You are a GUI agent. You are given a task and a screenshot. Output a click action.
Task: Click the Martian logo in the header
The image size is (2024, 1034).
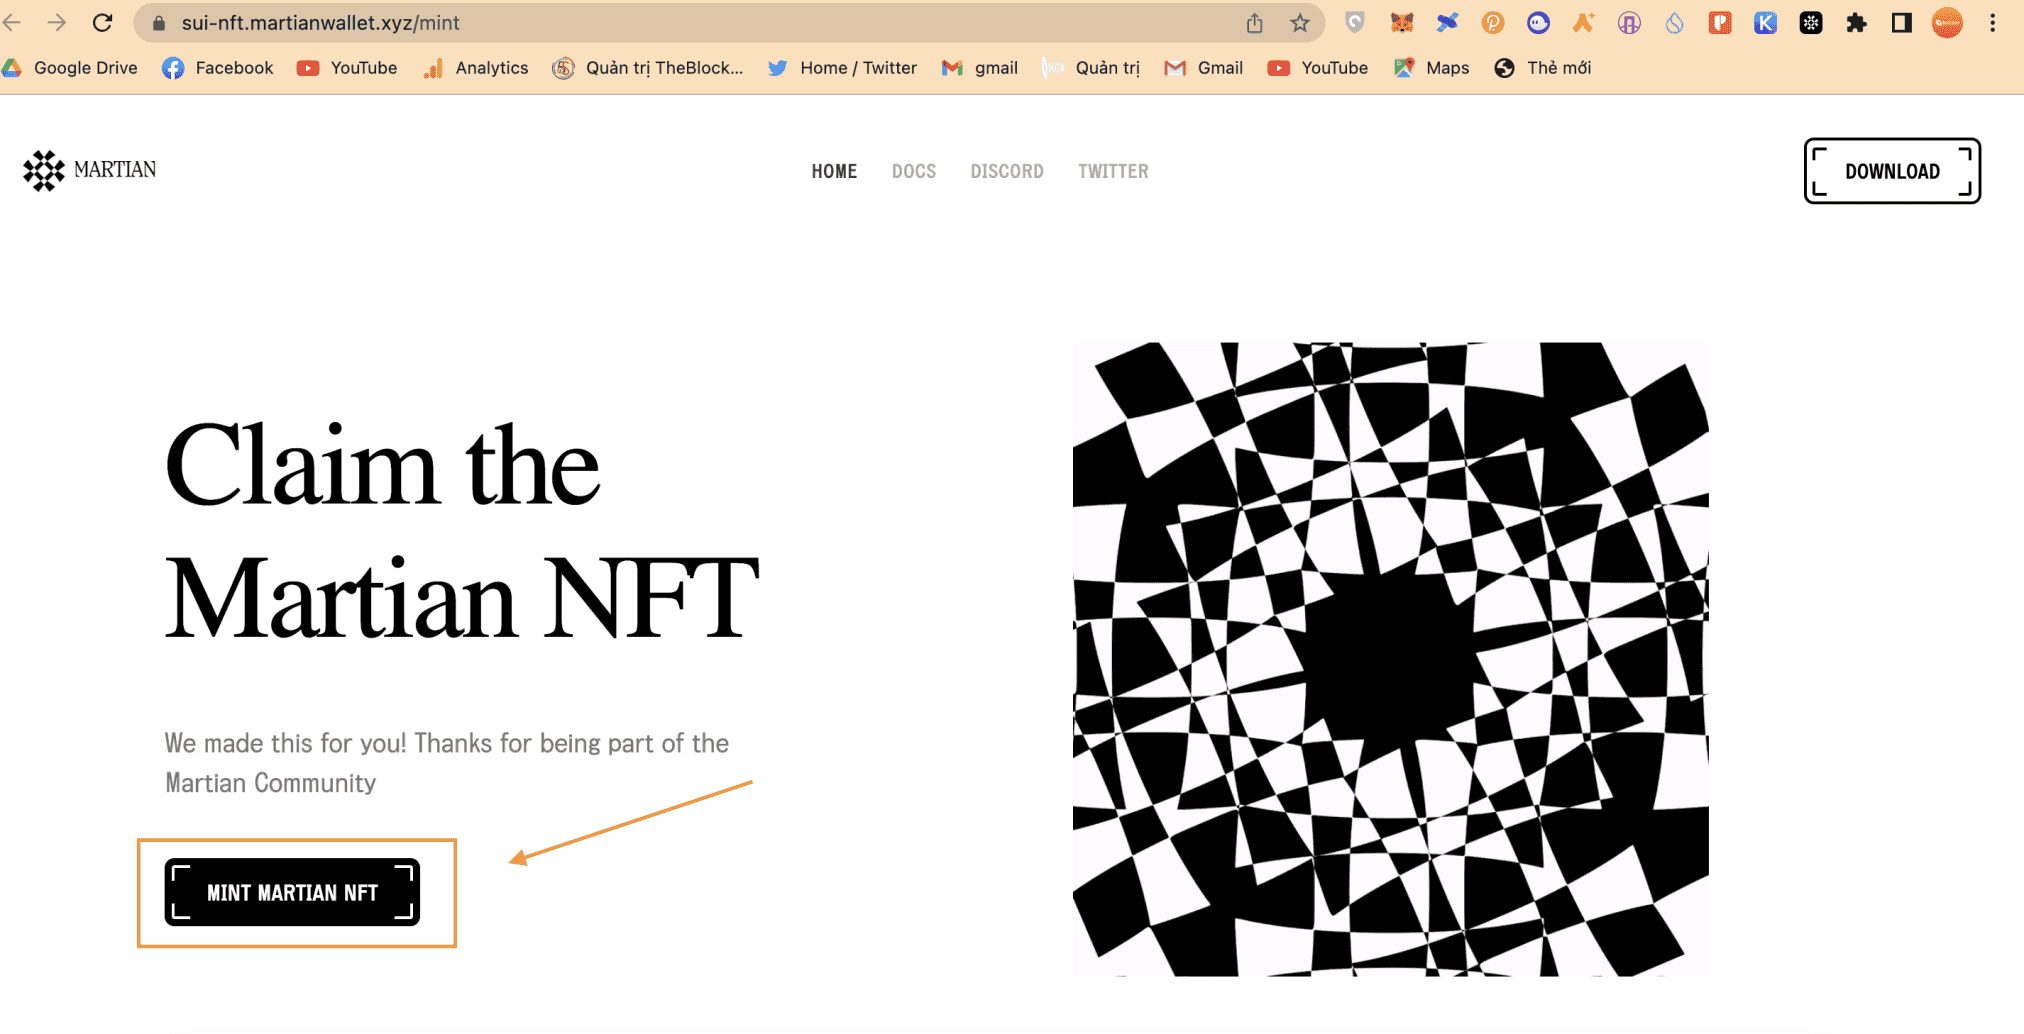click(90, 170)
